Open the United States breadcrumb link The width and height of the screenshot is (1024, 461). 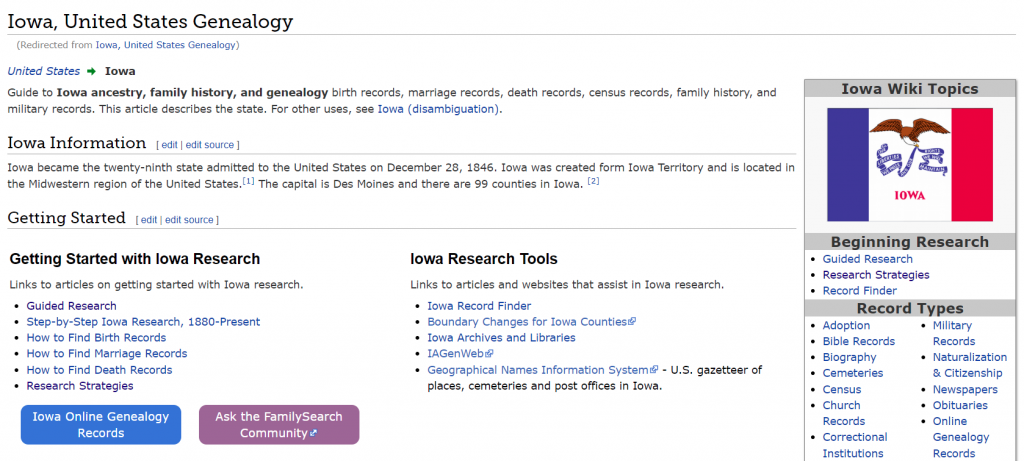point(43,71)
